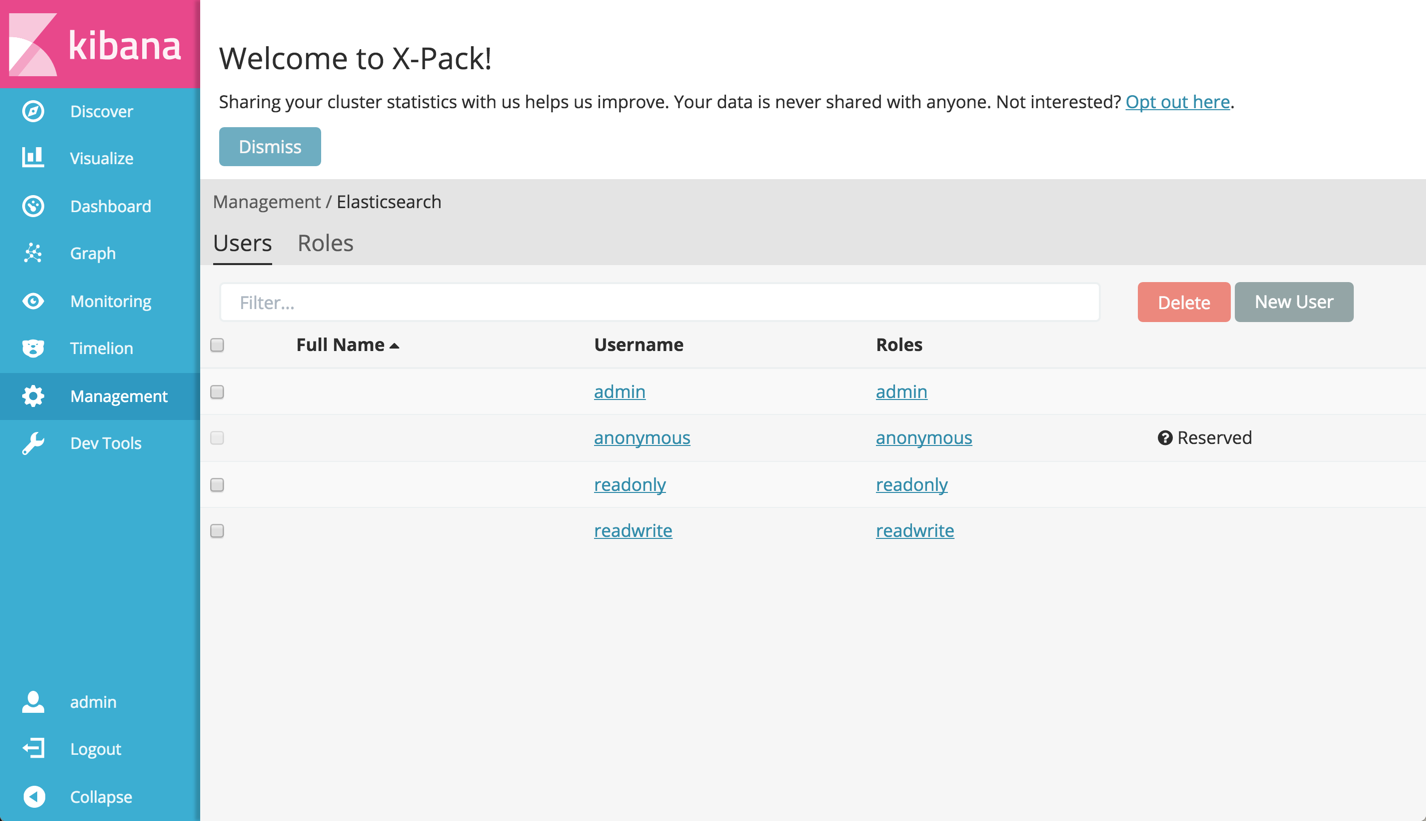Create a New User

click(1294, 301)
